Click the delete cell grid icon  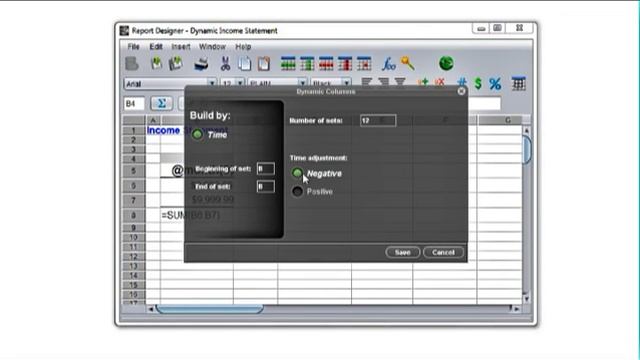pos(364,64)
